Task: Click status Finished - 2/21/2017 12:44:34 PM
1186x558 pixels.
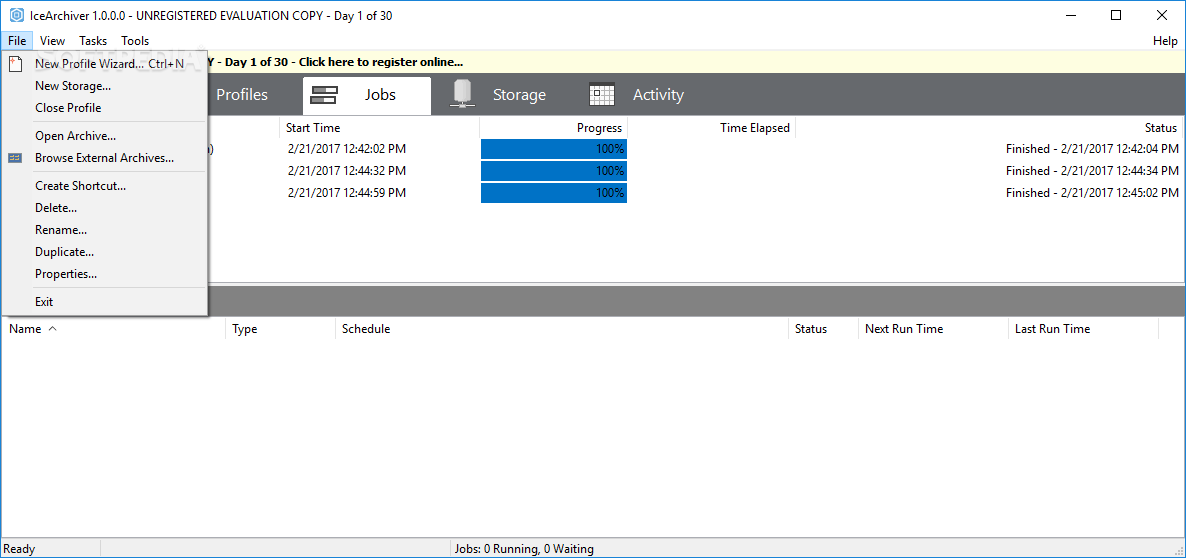Action: pyautogui.click(x=1091, y=171)
